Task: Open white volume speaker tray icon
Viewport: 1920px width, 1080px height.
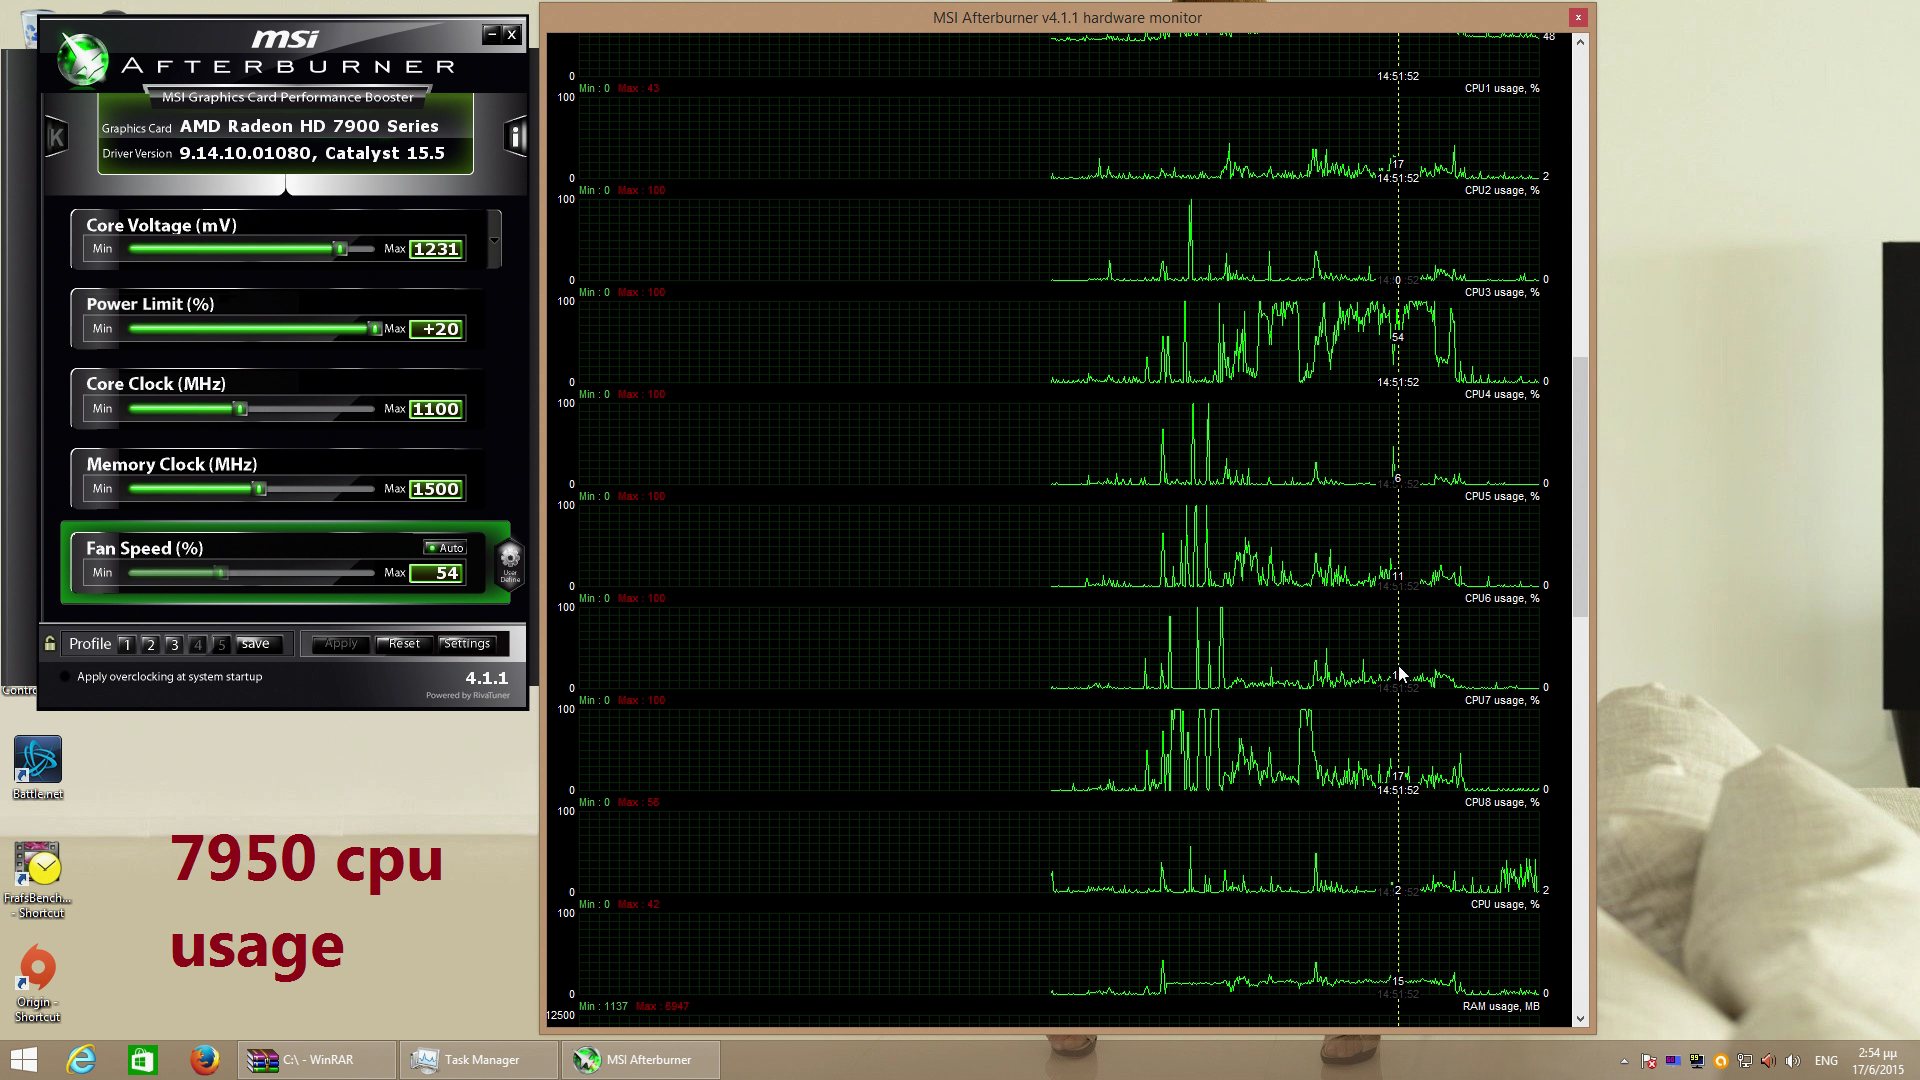Action: pos(1792,1061)
